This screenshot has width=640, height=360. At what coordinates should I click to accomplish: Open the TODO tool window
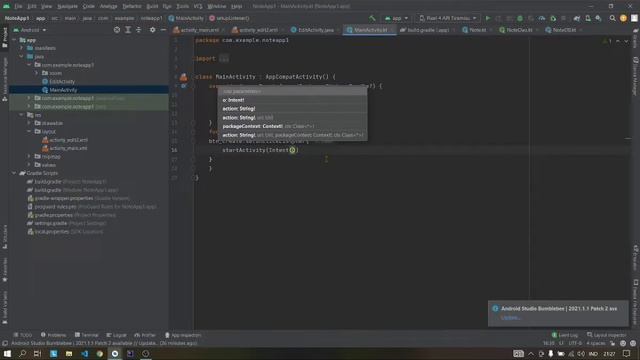click(22, 335)
